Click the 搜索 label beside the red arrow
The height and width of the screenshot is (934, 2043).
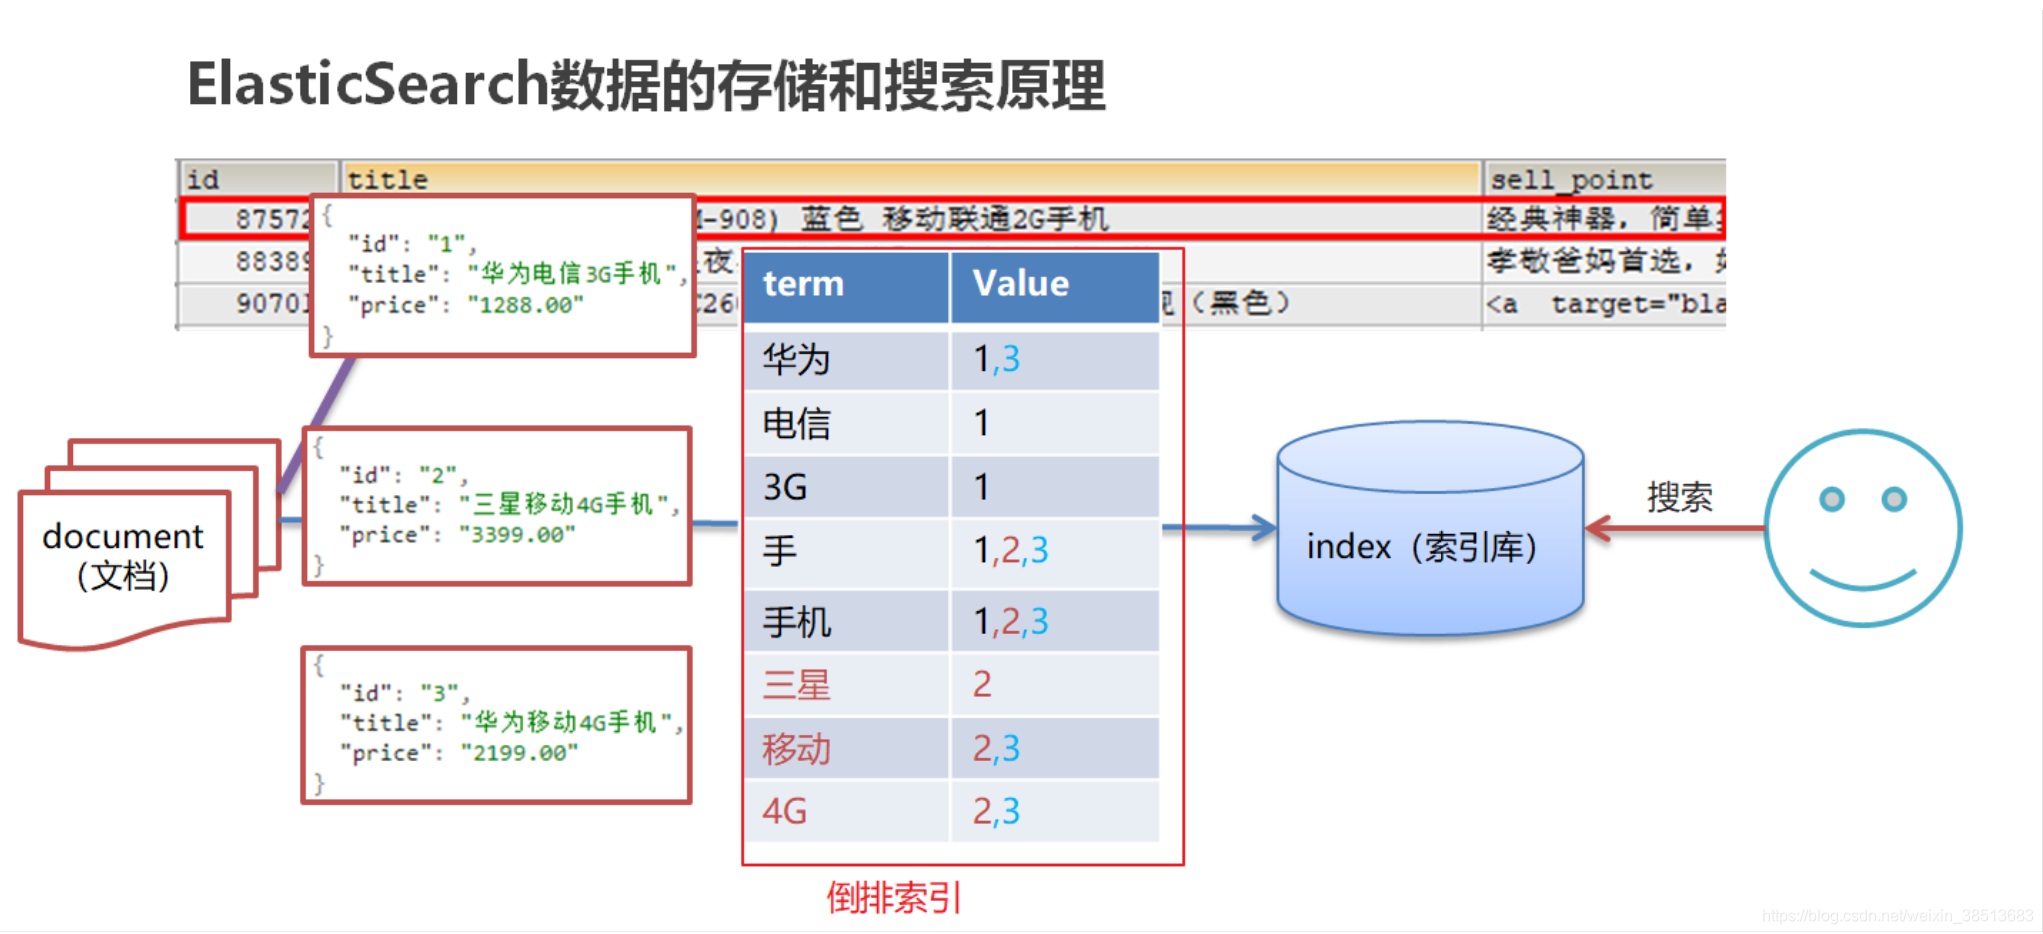click(1680, 497)
